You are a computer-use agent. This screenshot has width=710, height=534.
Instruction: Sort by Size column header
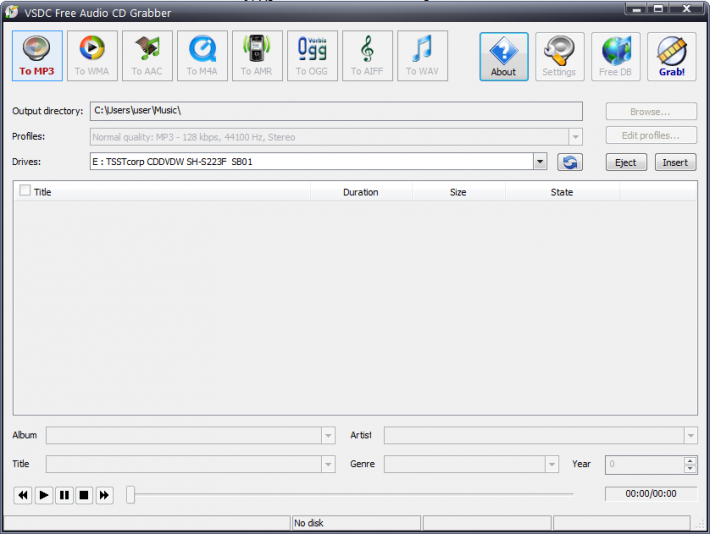click(x=458, y=192)
